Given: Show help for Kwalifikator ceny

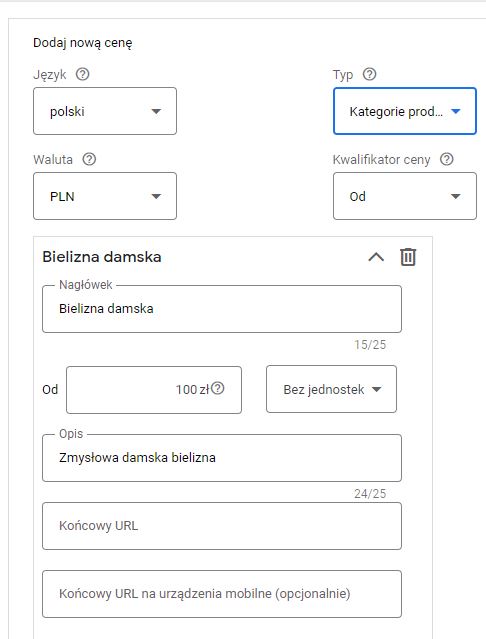Looking at the screenshot, I should tap(446, 159).
